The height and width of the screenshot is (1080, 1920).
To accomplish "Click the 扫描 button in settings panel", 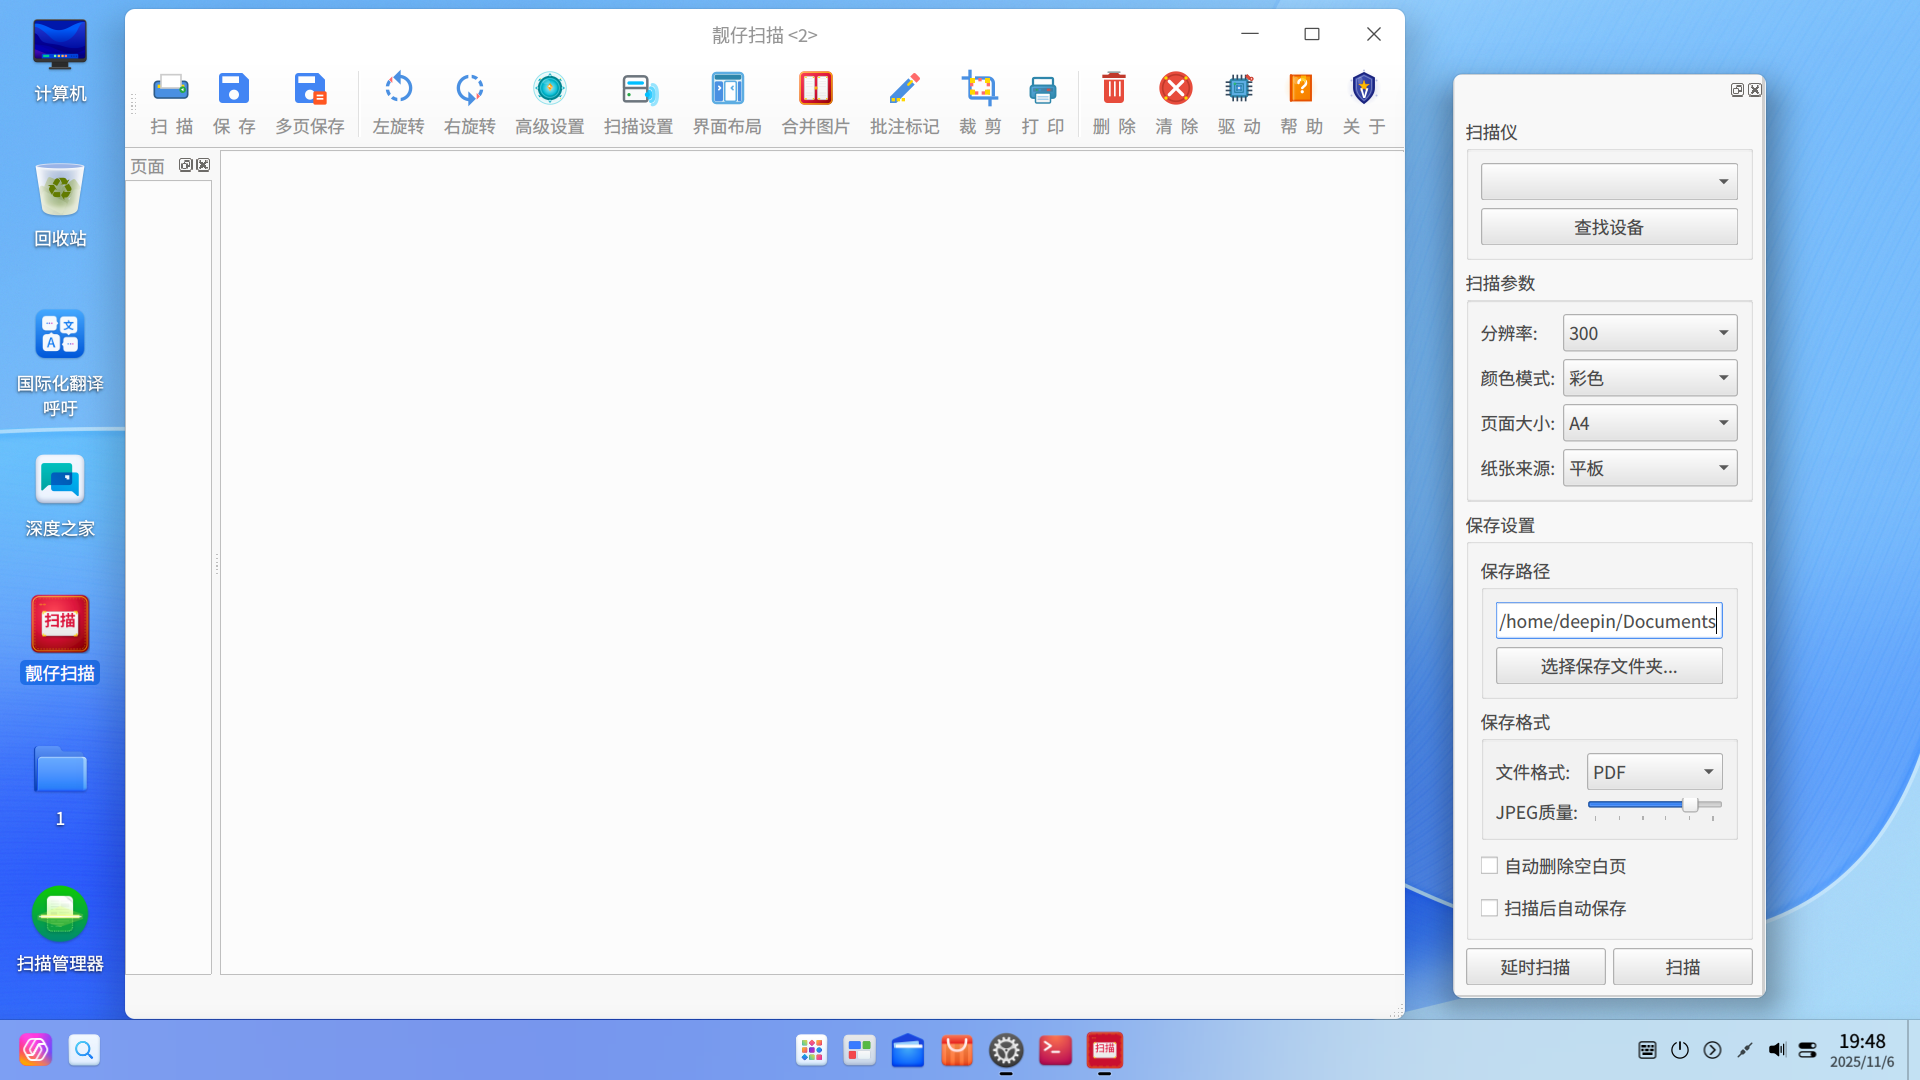I will click(1682, 967).
